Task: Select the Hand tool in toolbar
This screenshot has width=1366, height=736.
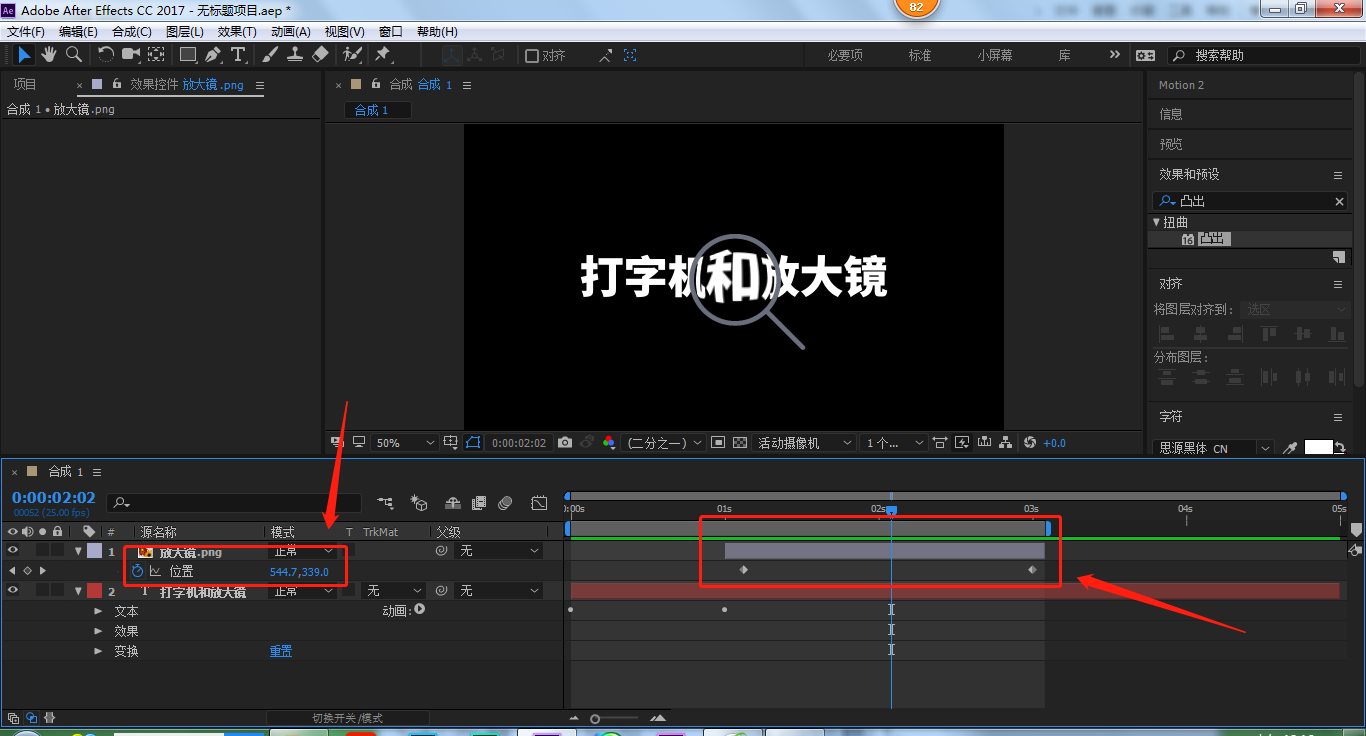Action: (48, 54)
